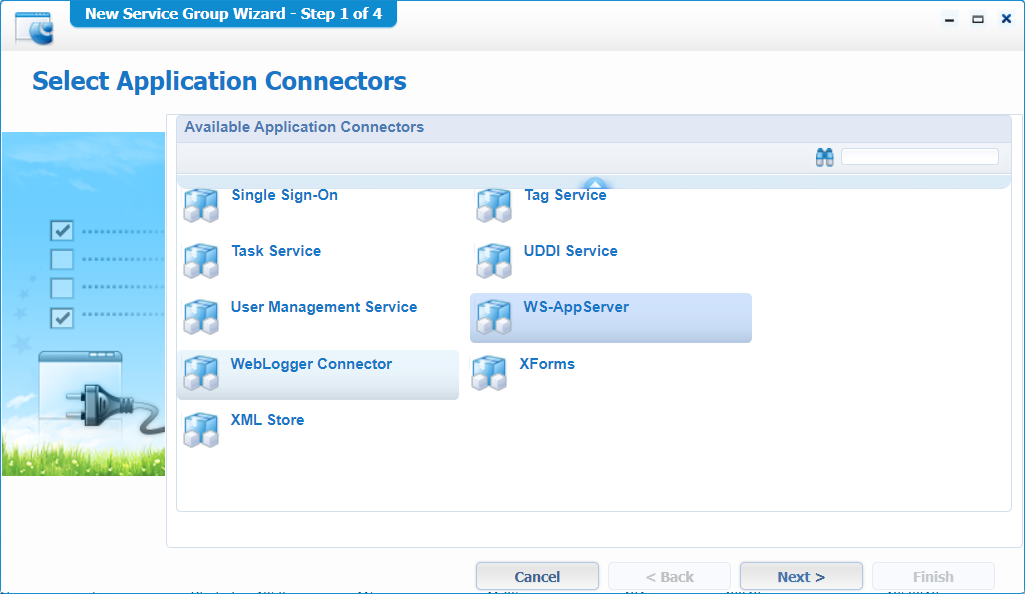Proceed with the Next > button
1025x594 pixels.
(x=800, y=577)
